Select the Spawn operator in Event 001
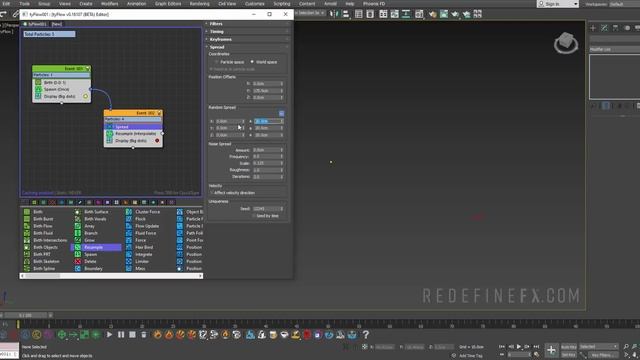Viewport: 640px width, 360px height. [61, 89]
